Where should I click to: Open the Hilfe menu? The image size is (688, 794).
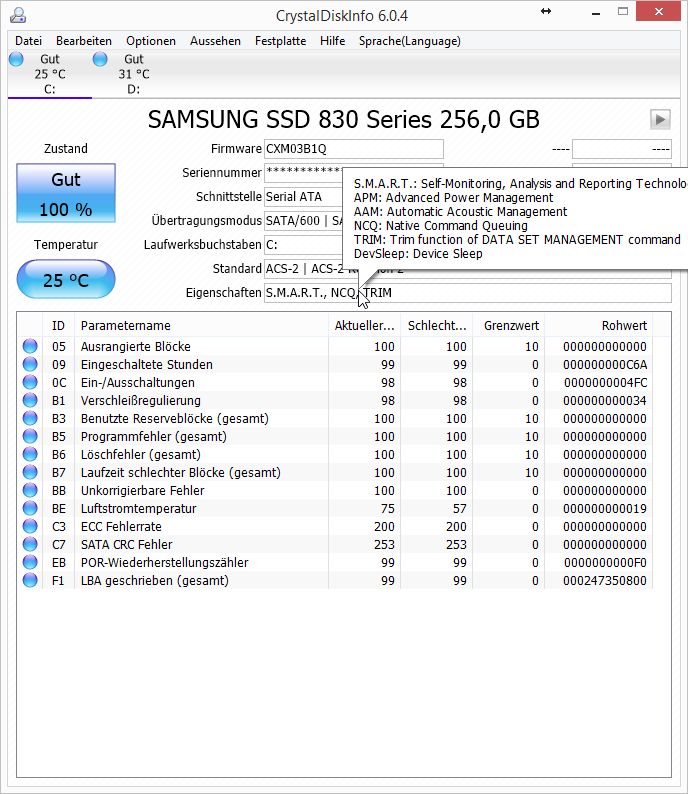(333, 41)
